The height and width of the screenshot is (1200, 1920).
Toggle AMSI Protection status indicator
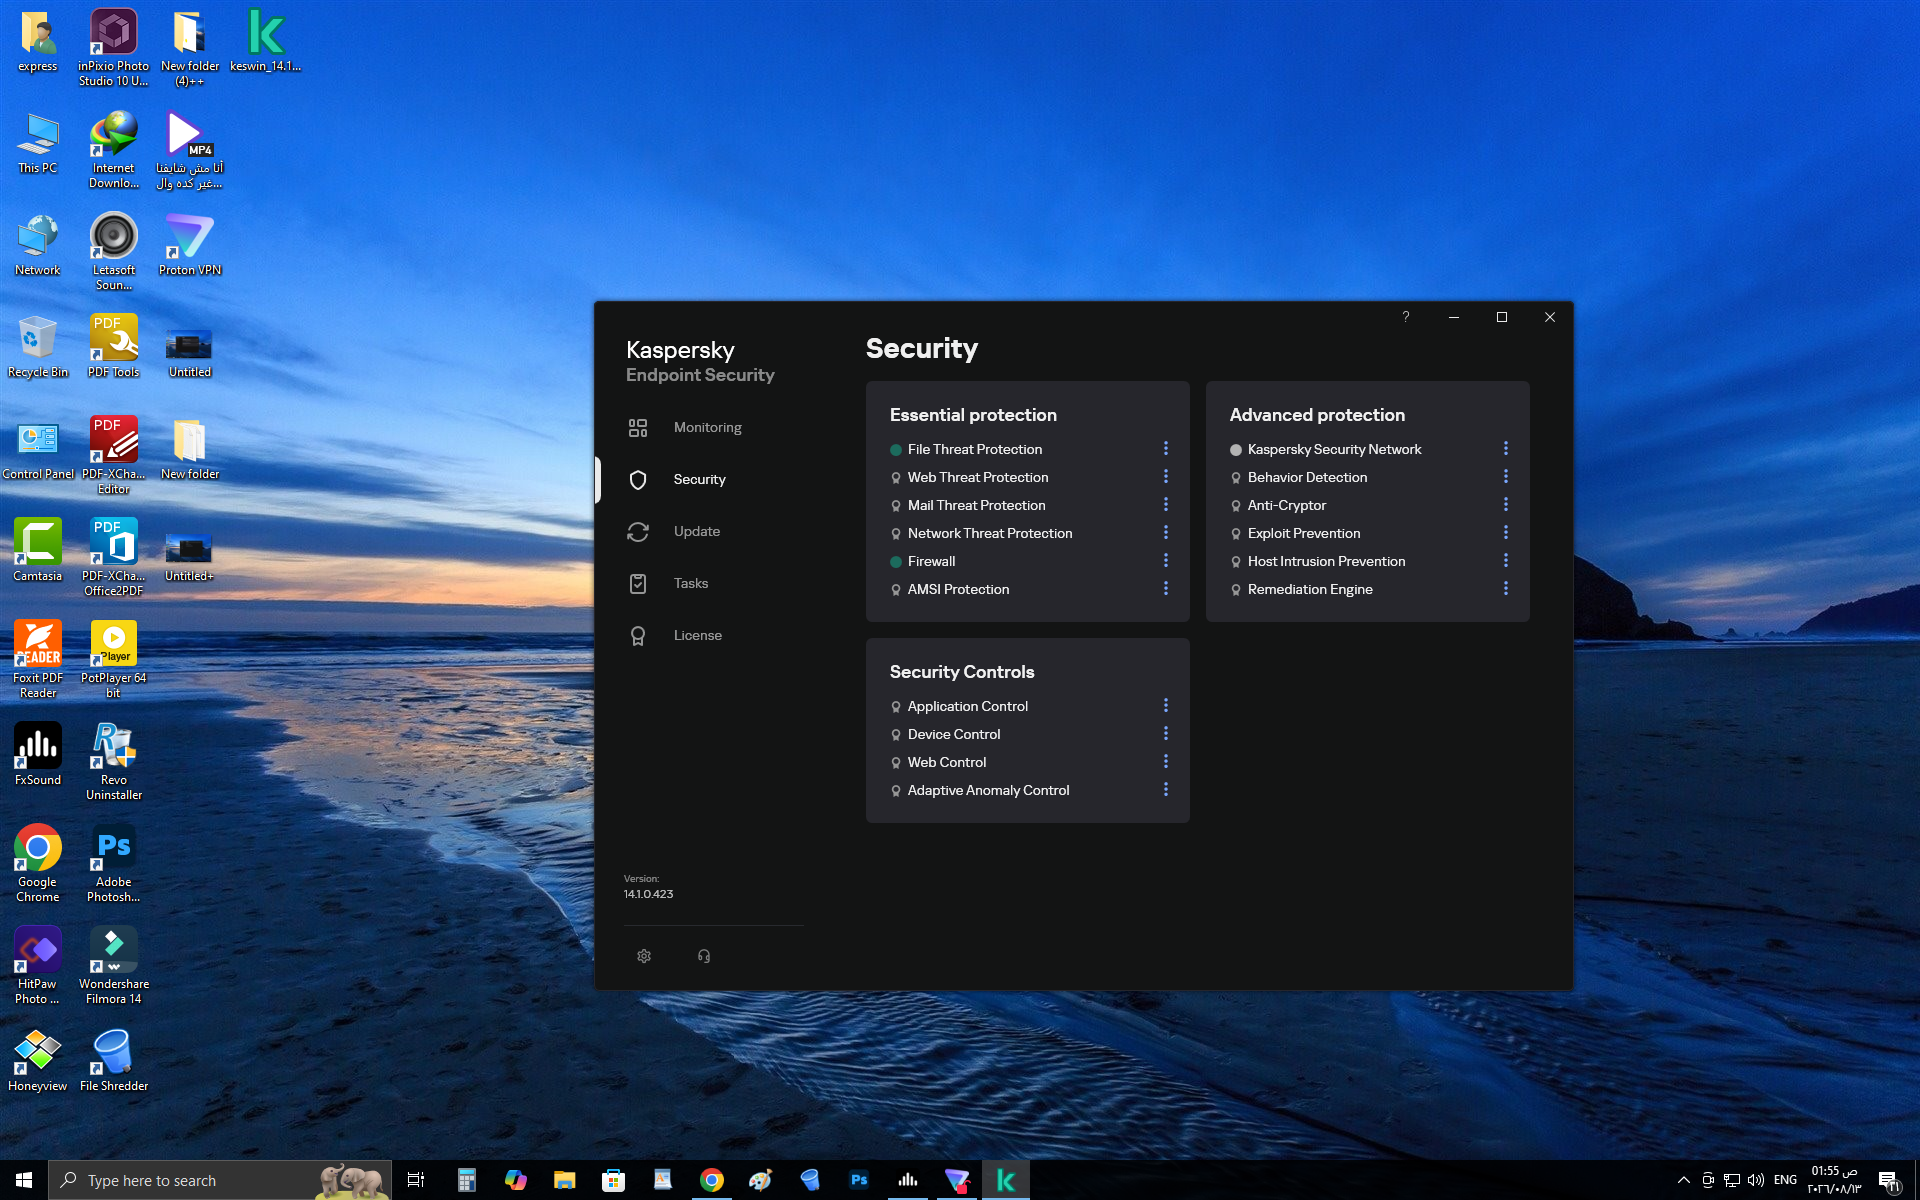896,590
